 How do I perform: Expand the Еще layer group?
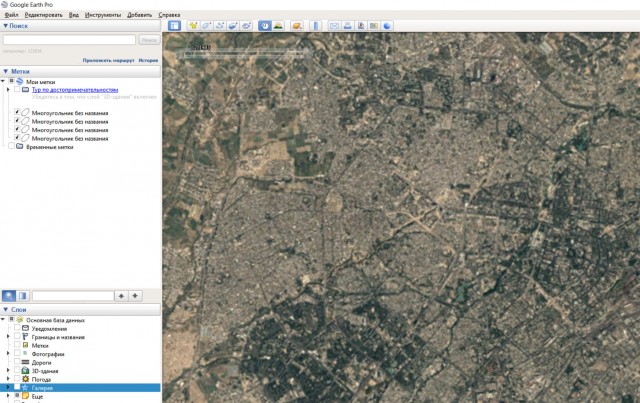8,396
